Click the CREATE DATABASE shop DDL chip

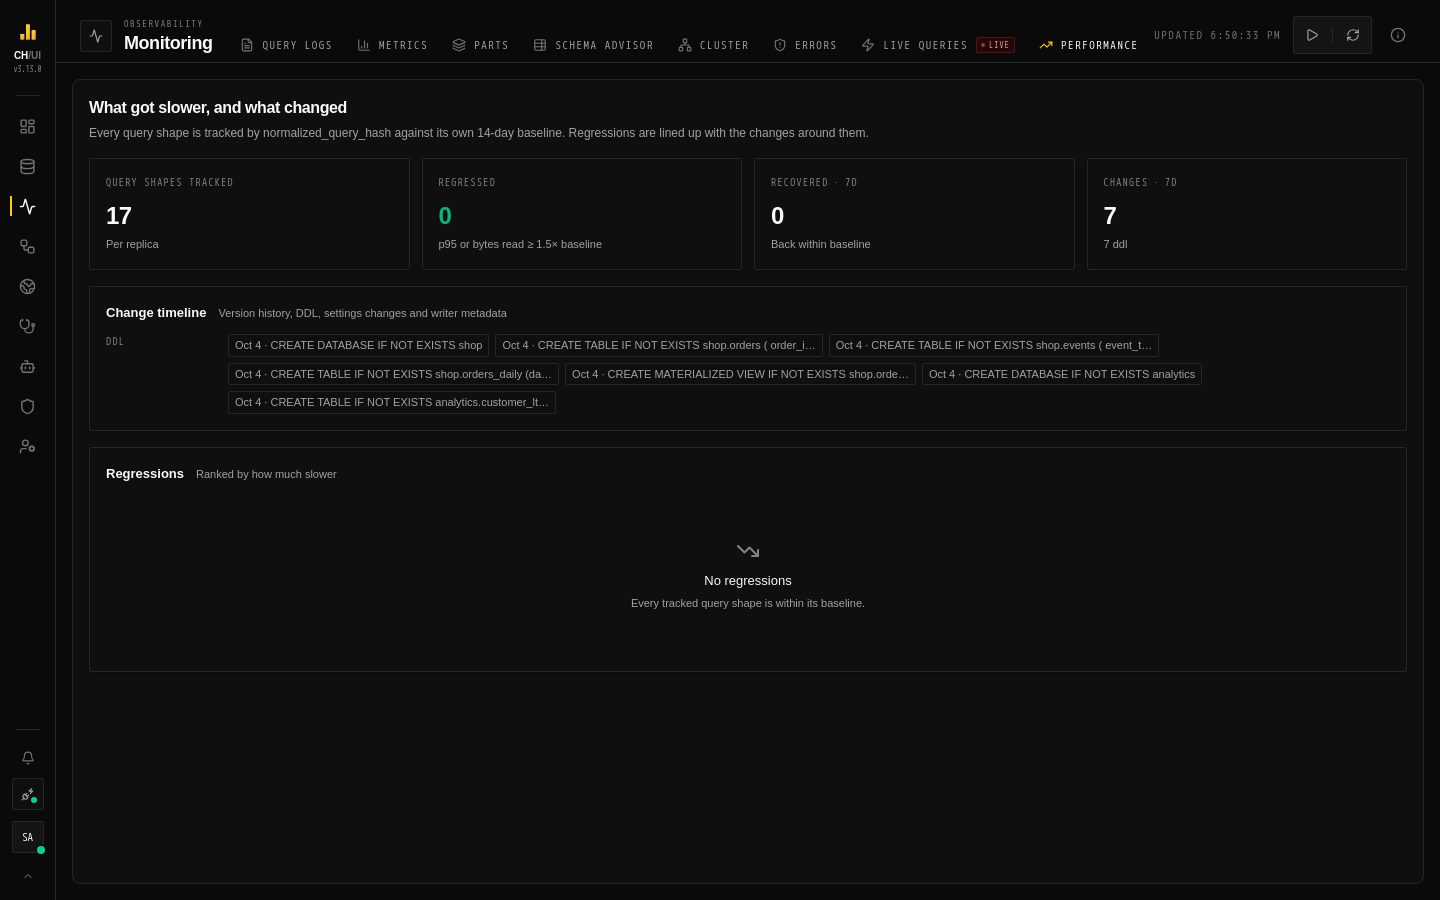pos(358,345)
